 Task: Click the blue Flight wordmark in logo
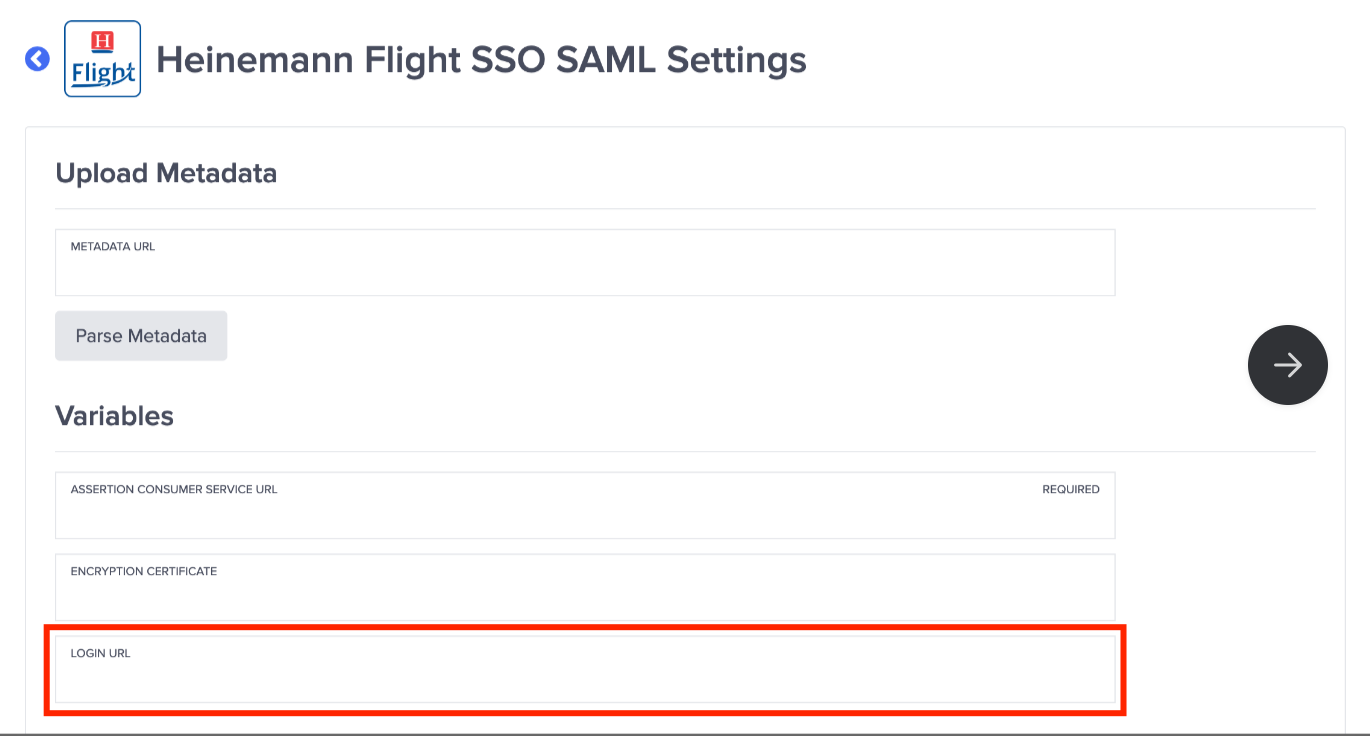tap(103, 74)
